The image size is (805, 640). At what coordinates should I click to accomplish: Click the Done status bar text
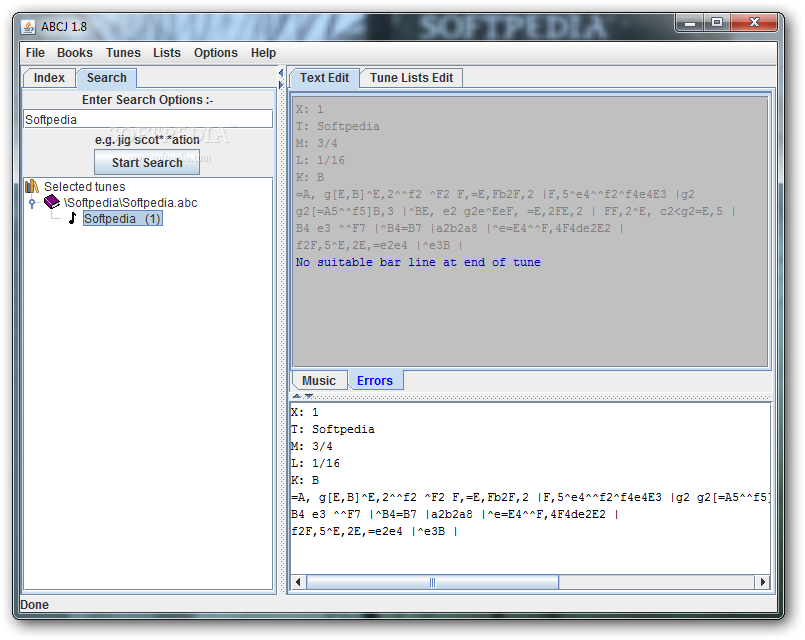[x=34, y=605]
